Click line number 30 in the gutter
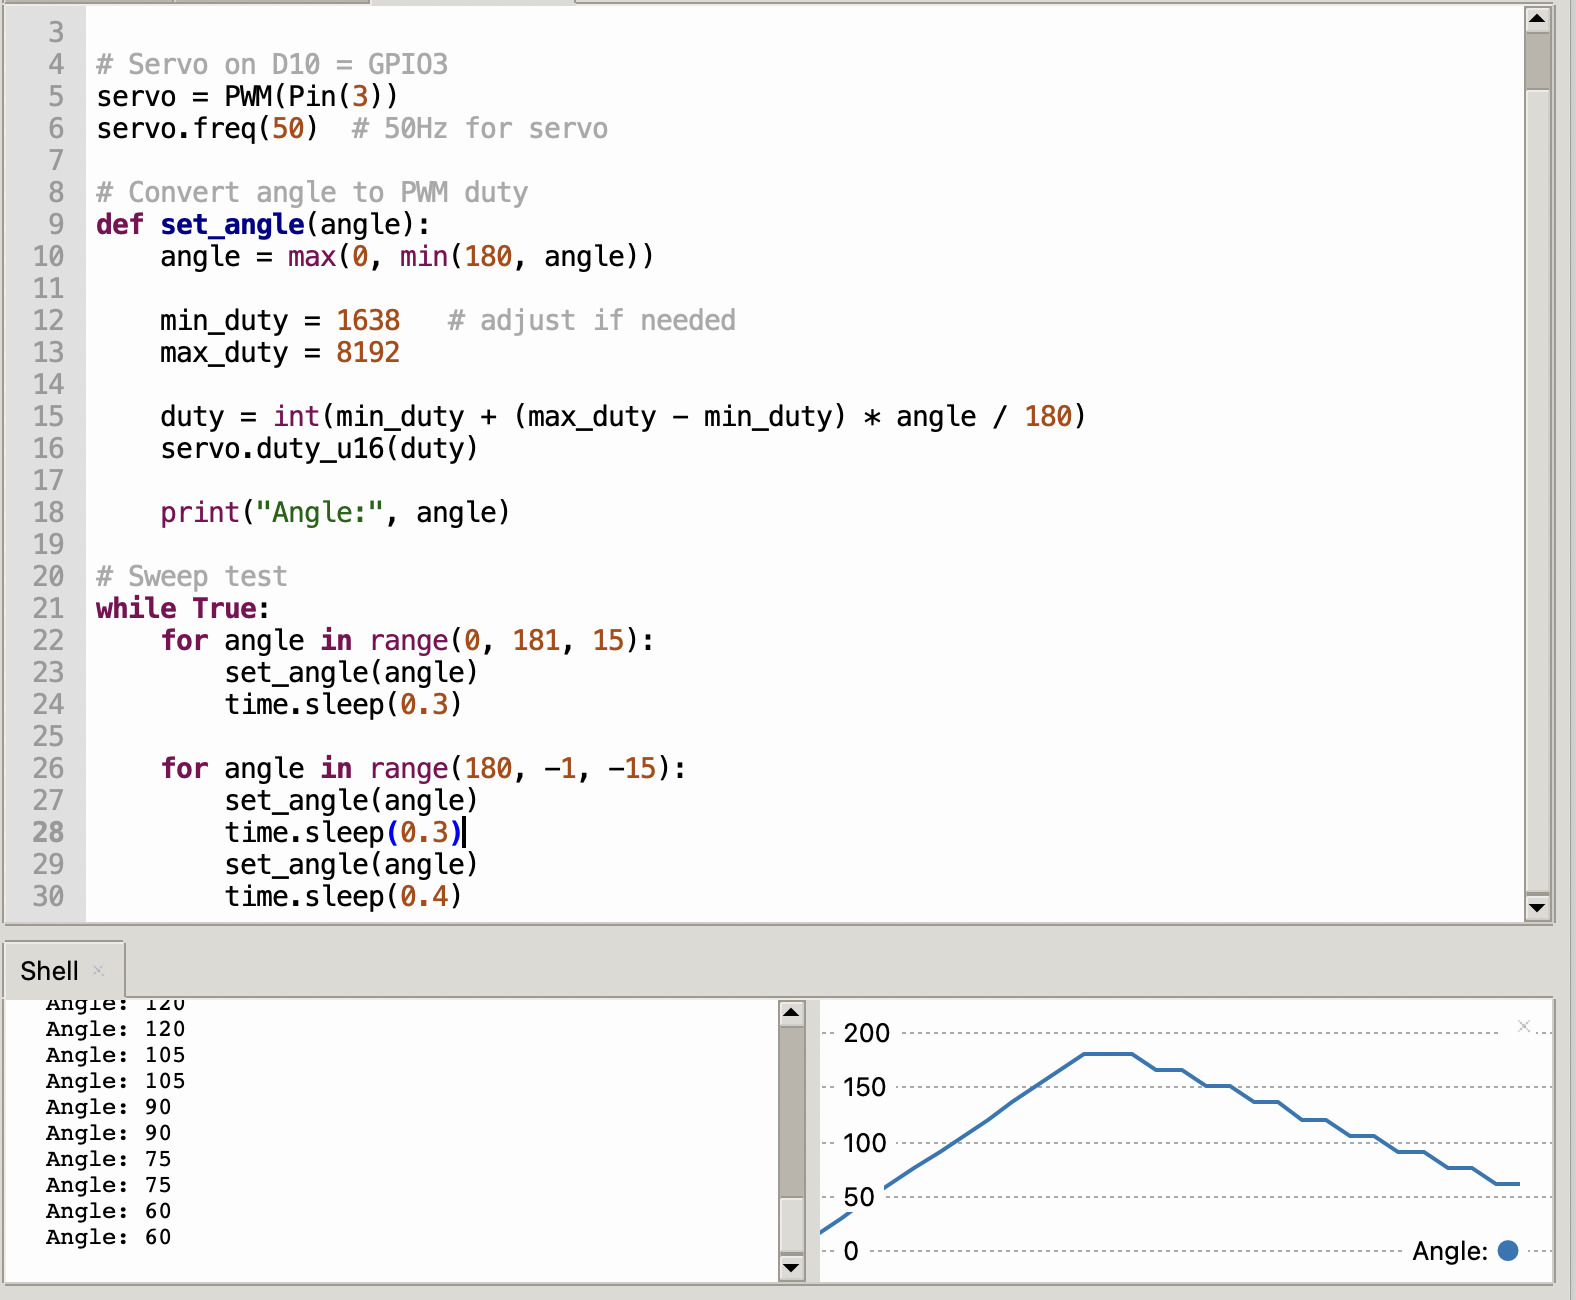This screenshot has width=1576, height=1300. [48, 897]
